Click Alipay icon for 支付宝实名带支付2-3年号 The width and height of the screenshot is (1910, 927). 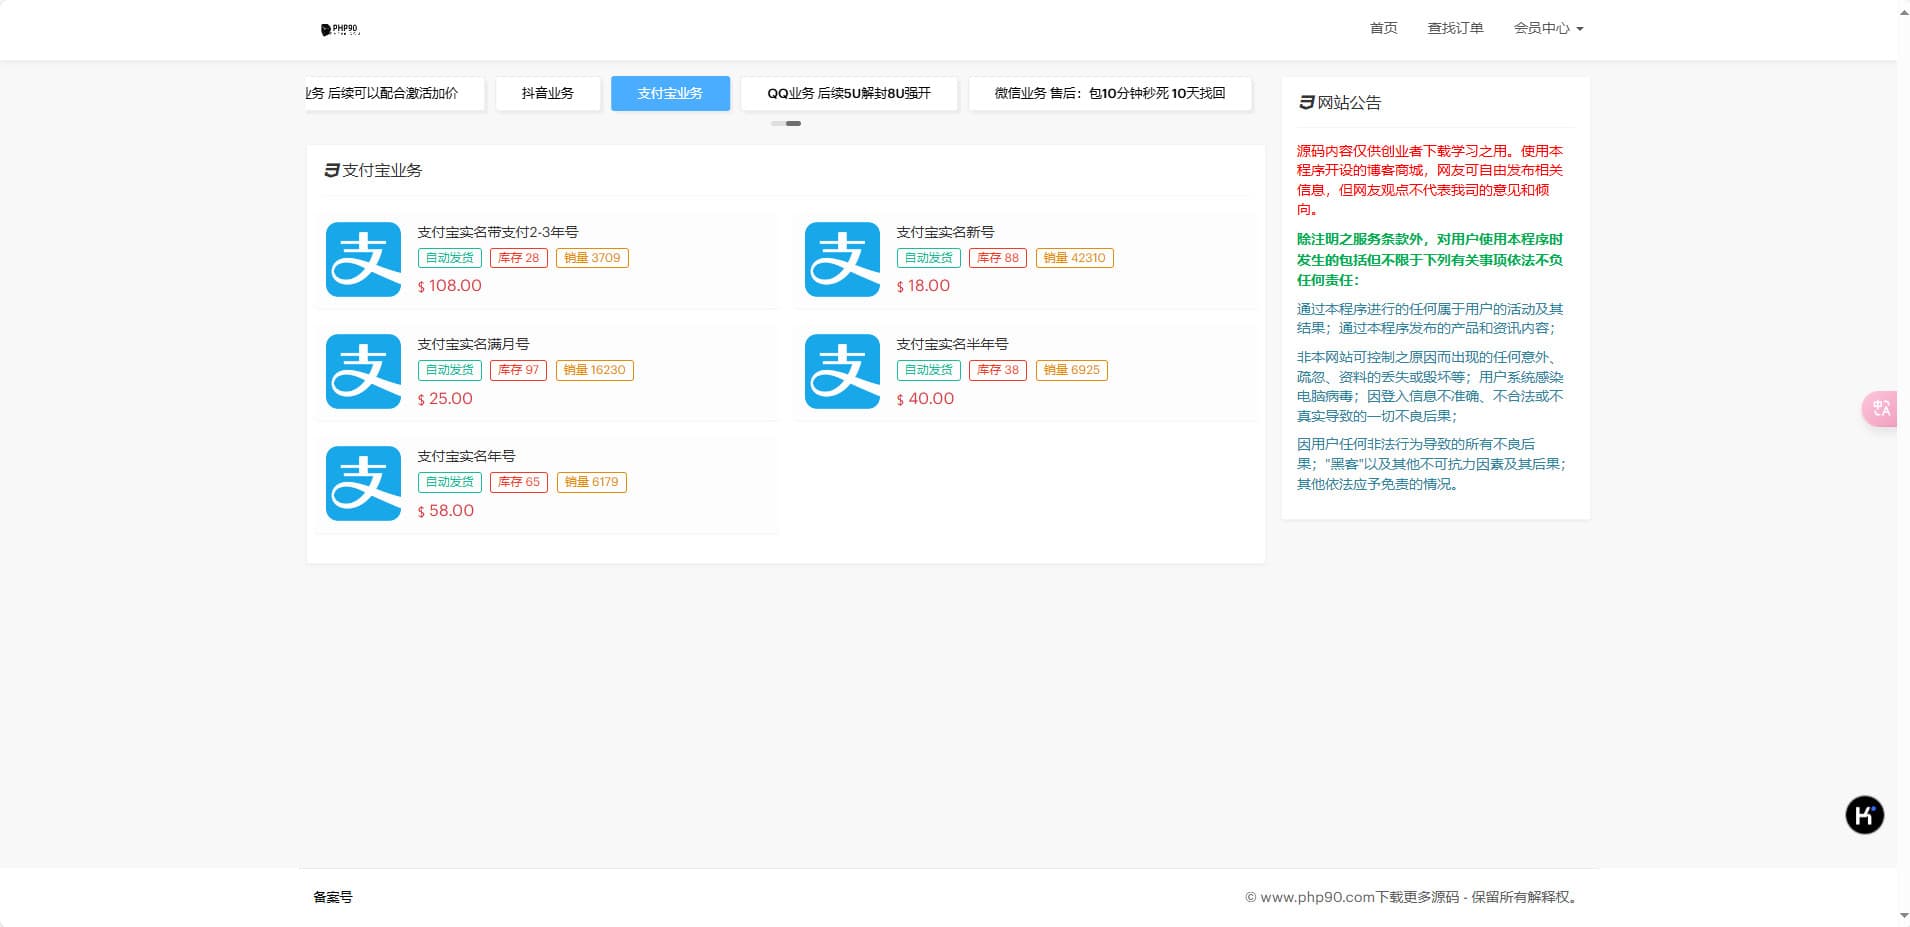[x=363, y=260]
